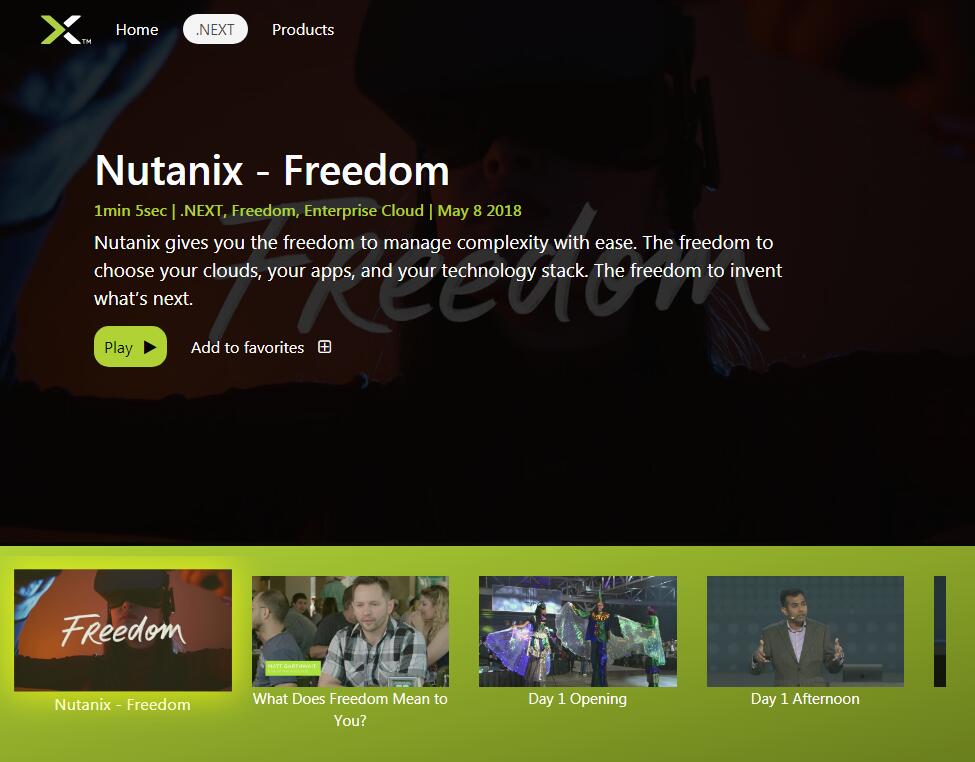This screenshot has height=762, width=975.
Task: Add to favorites text link
Action: pyautogui.click(x=247, y=348)
